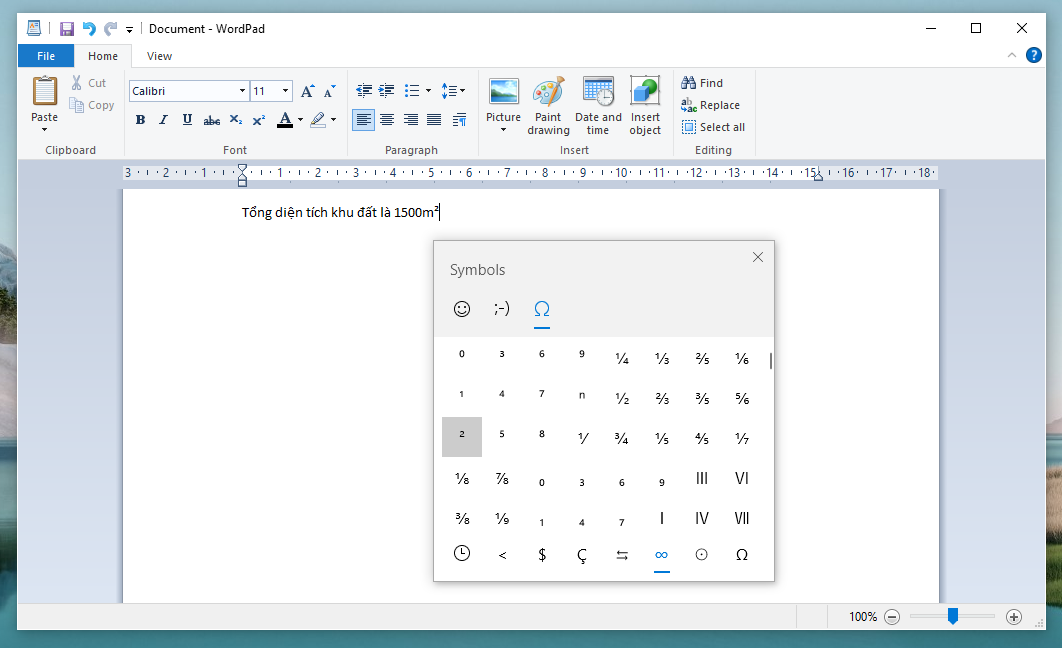Viewport: 1062px width, 648px height.
Task: Click the Paste clipboard icon
Action: [x=45, y=91]
